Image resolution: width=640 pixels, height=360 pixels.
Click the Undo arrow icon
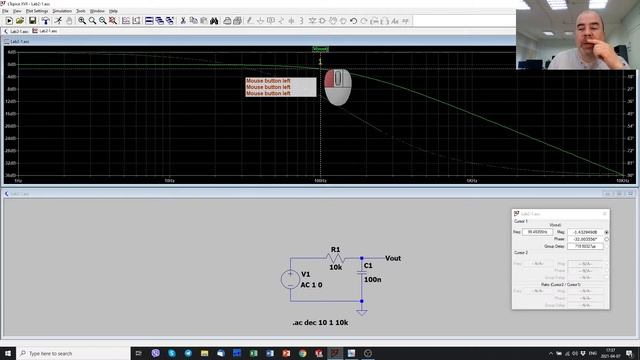pyautogui.click(x=353, y=20)
